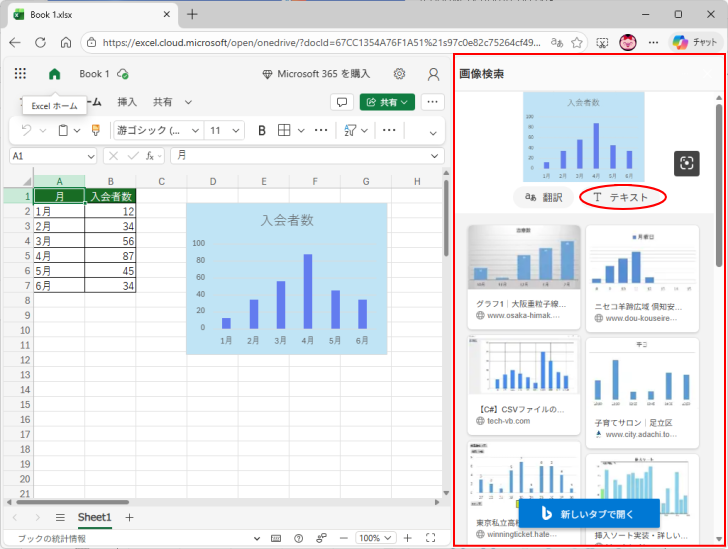Viewport: 728px width, 549px height.
Task: Open the comments pane icon
Action: click(x=341, y=102)
